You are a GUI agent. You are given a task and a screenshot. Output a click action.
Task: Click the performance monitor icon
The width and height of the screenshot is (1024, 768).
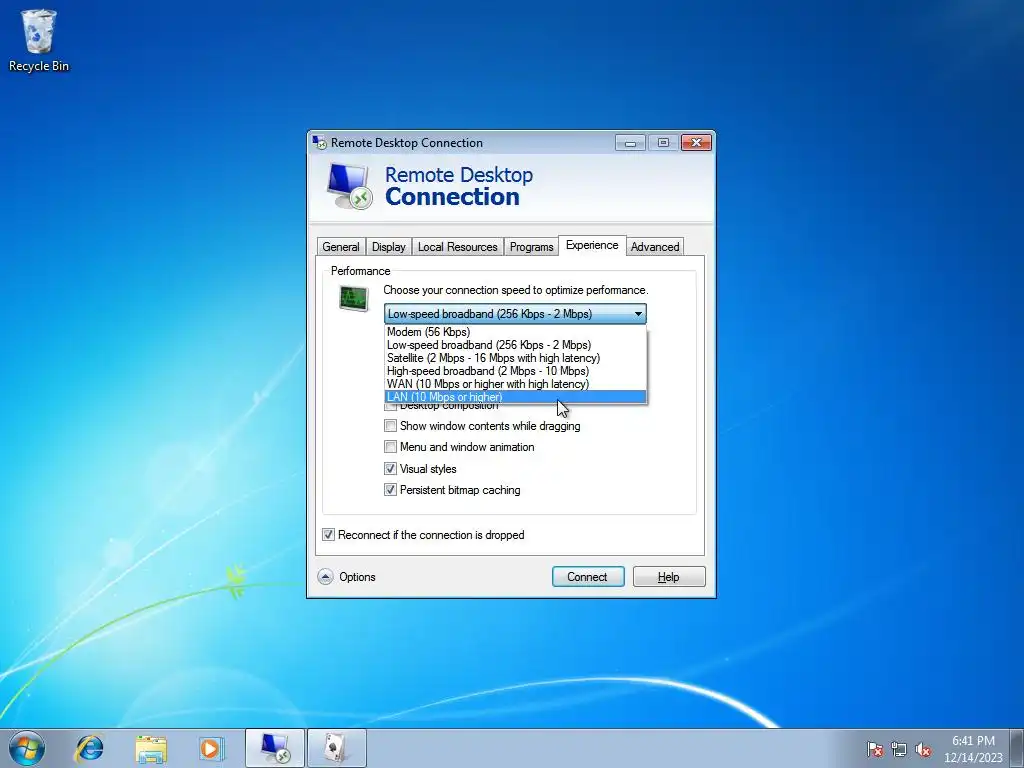[x=354, y=298]
